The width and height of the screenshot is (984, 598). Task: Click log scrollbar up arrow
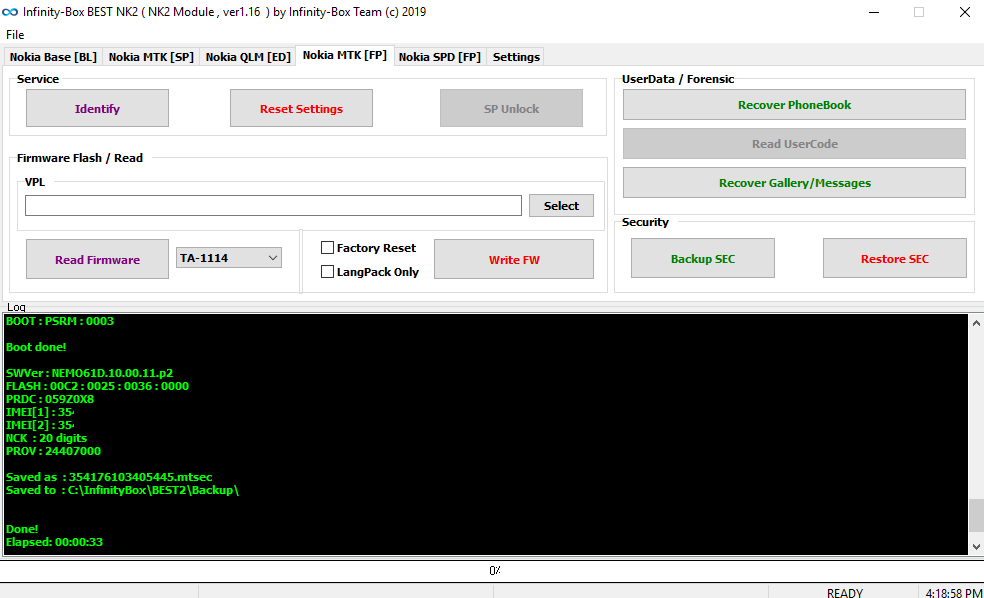pyautogui.click(x=976, y=323)
